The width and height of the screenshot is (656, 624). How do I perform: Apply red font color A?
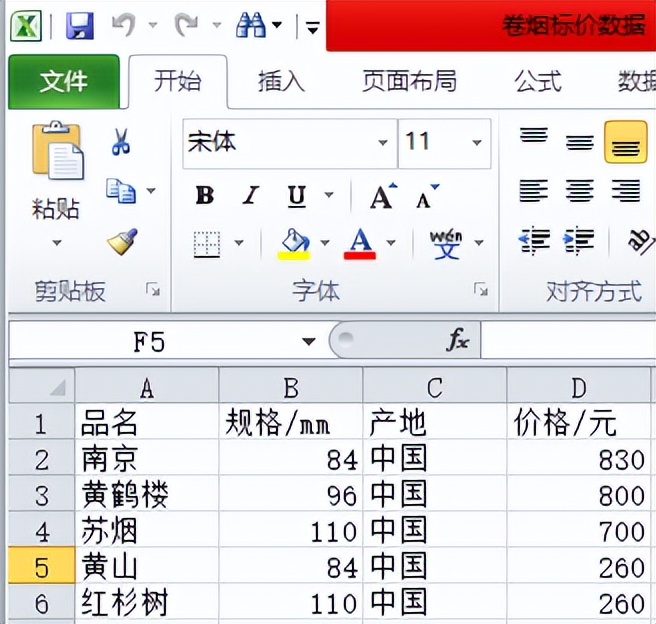pos(360,244)
